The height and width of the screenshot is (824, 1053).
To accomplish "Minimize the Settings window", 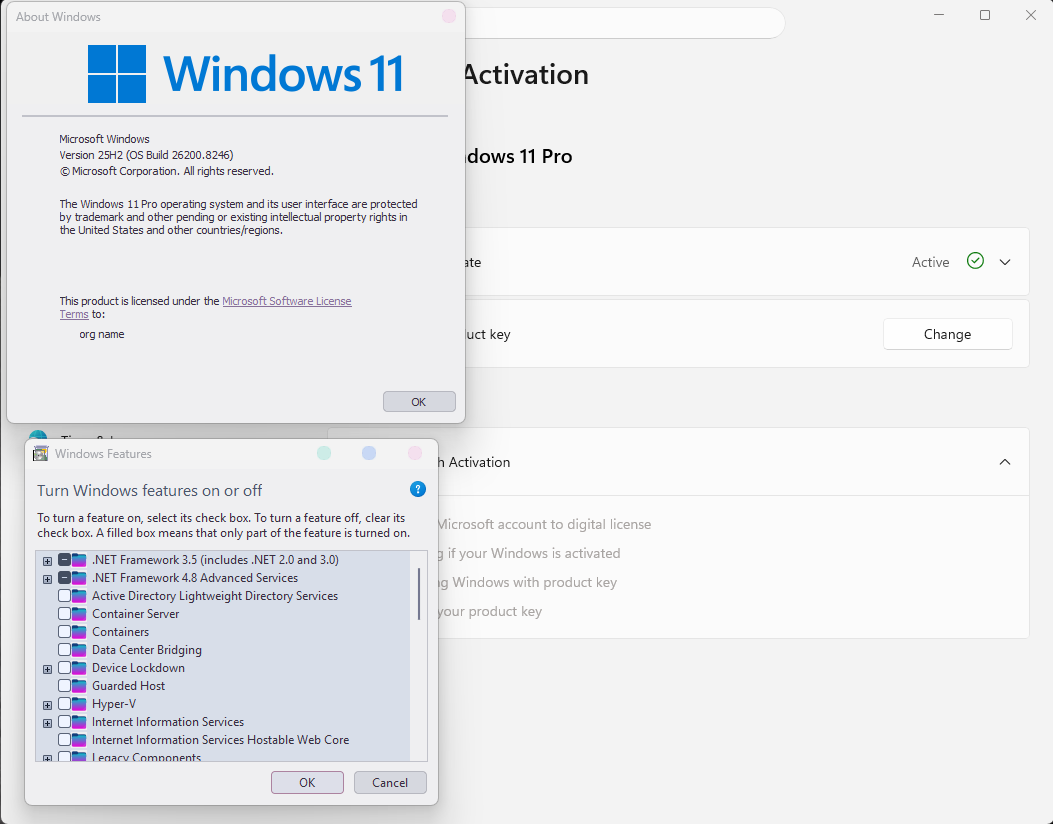I will (x=939, y=15).
